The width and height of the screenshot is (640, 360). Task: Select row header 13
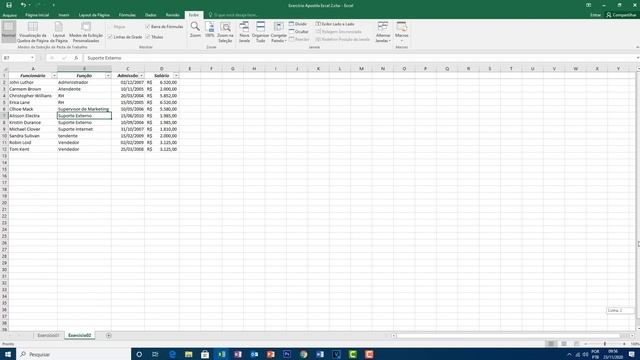point(4,156)
